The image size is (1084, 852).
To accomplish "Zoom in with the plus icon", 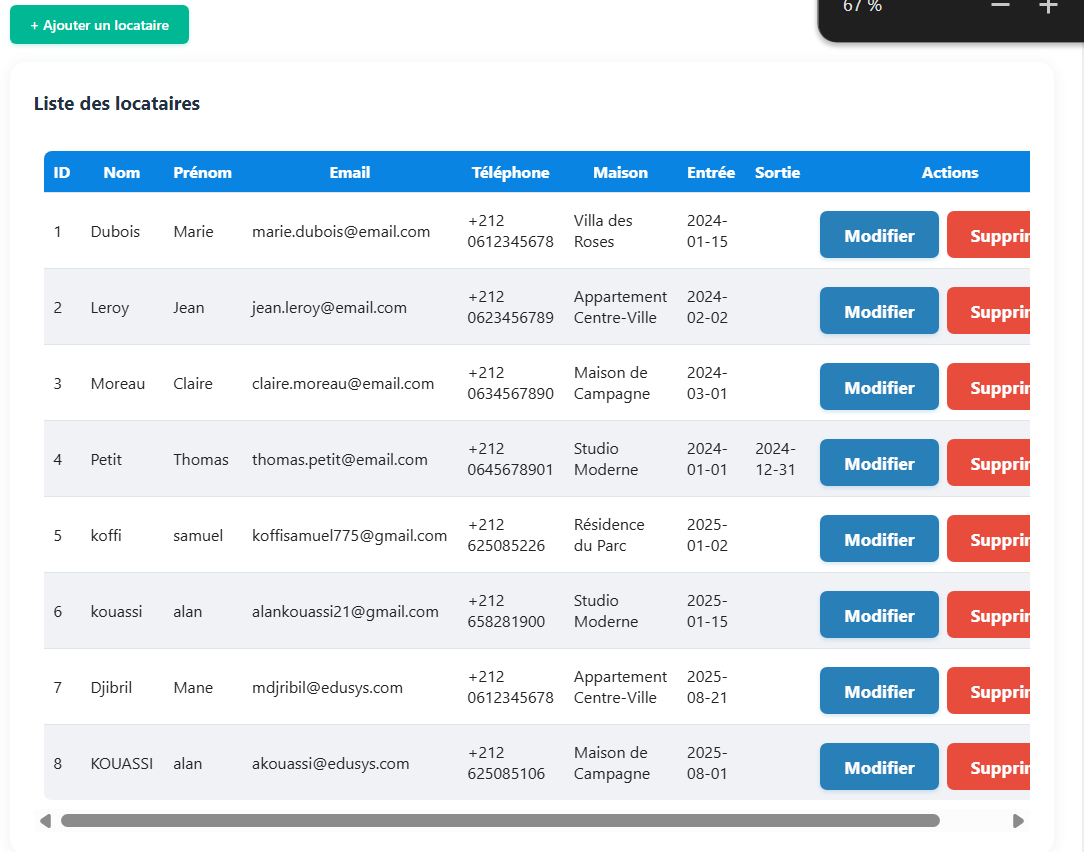I will [1047, 7].
